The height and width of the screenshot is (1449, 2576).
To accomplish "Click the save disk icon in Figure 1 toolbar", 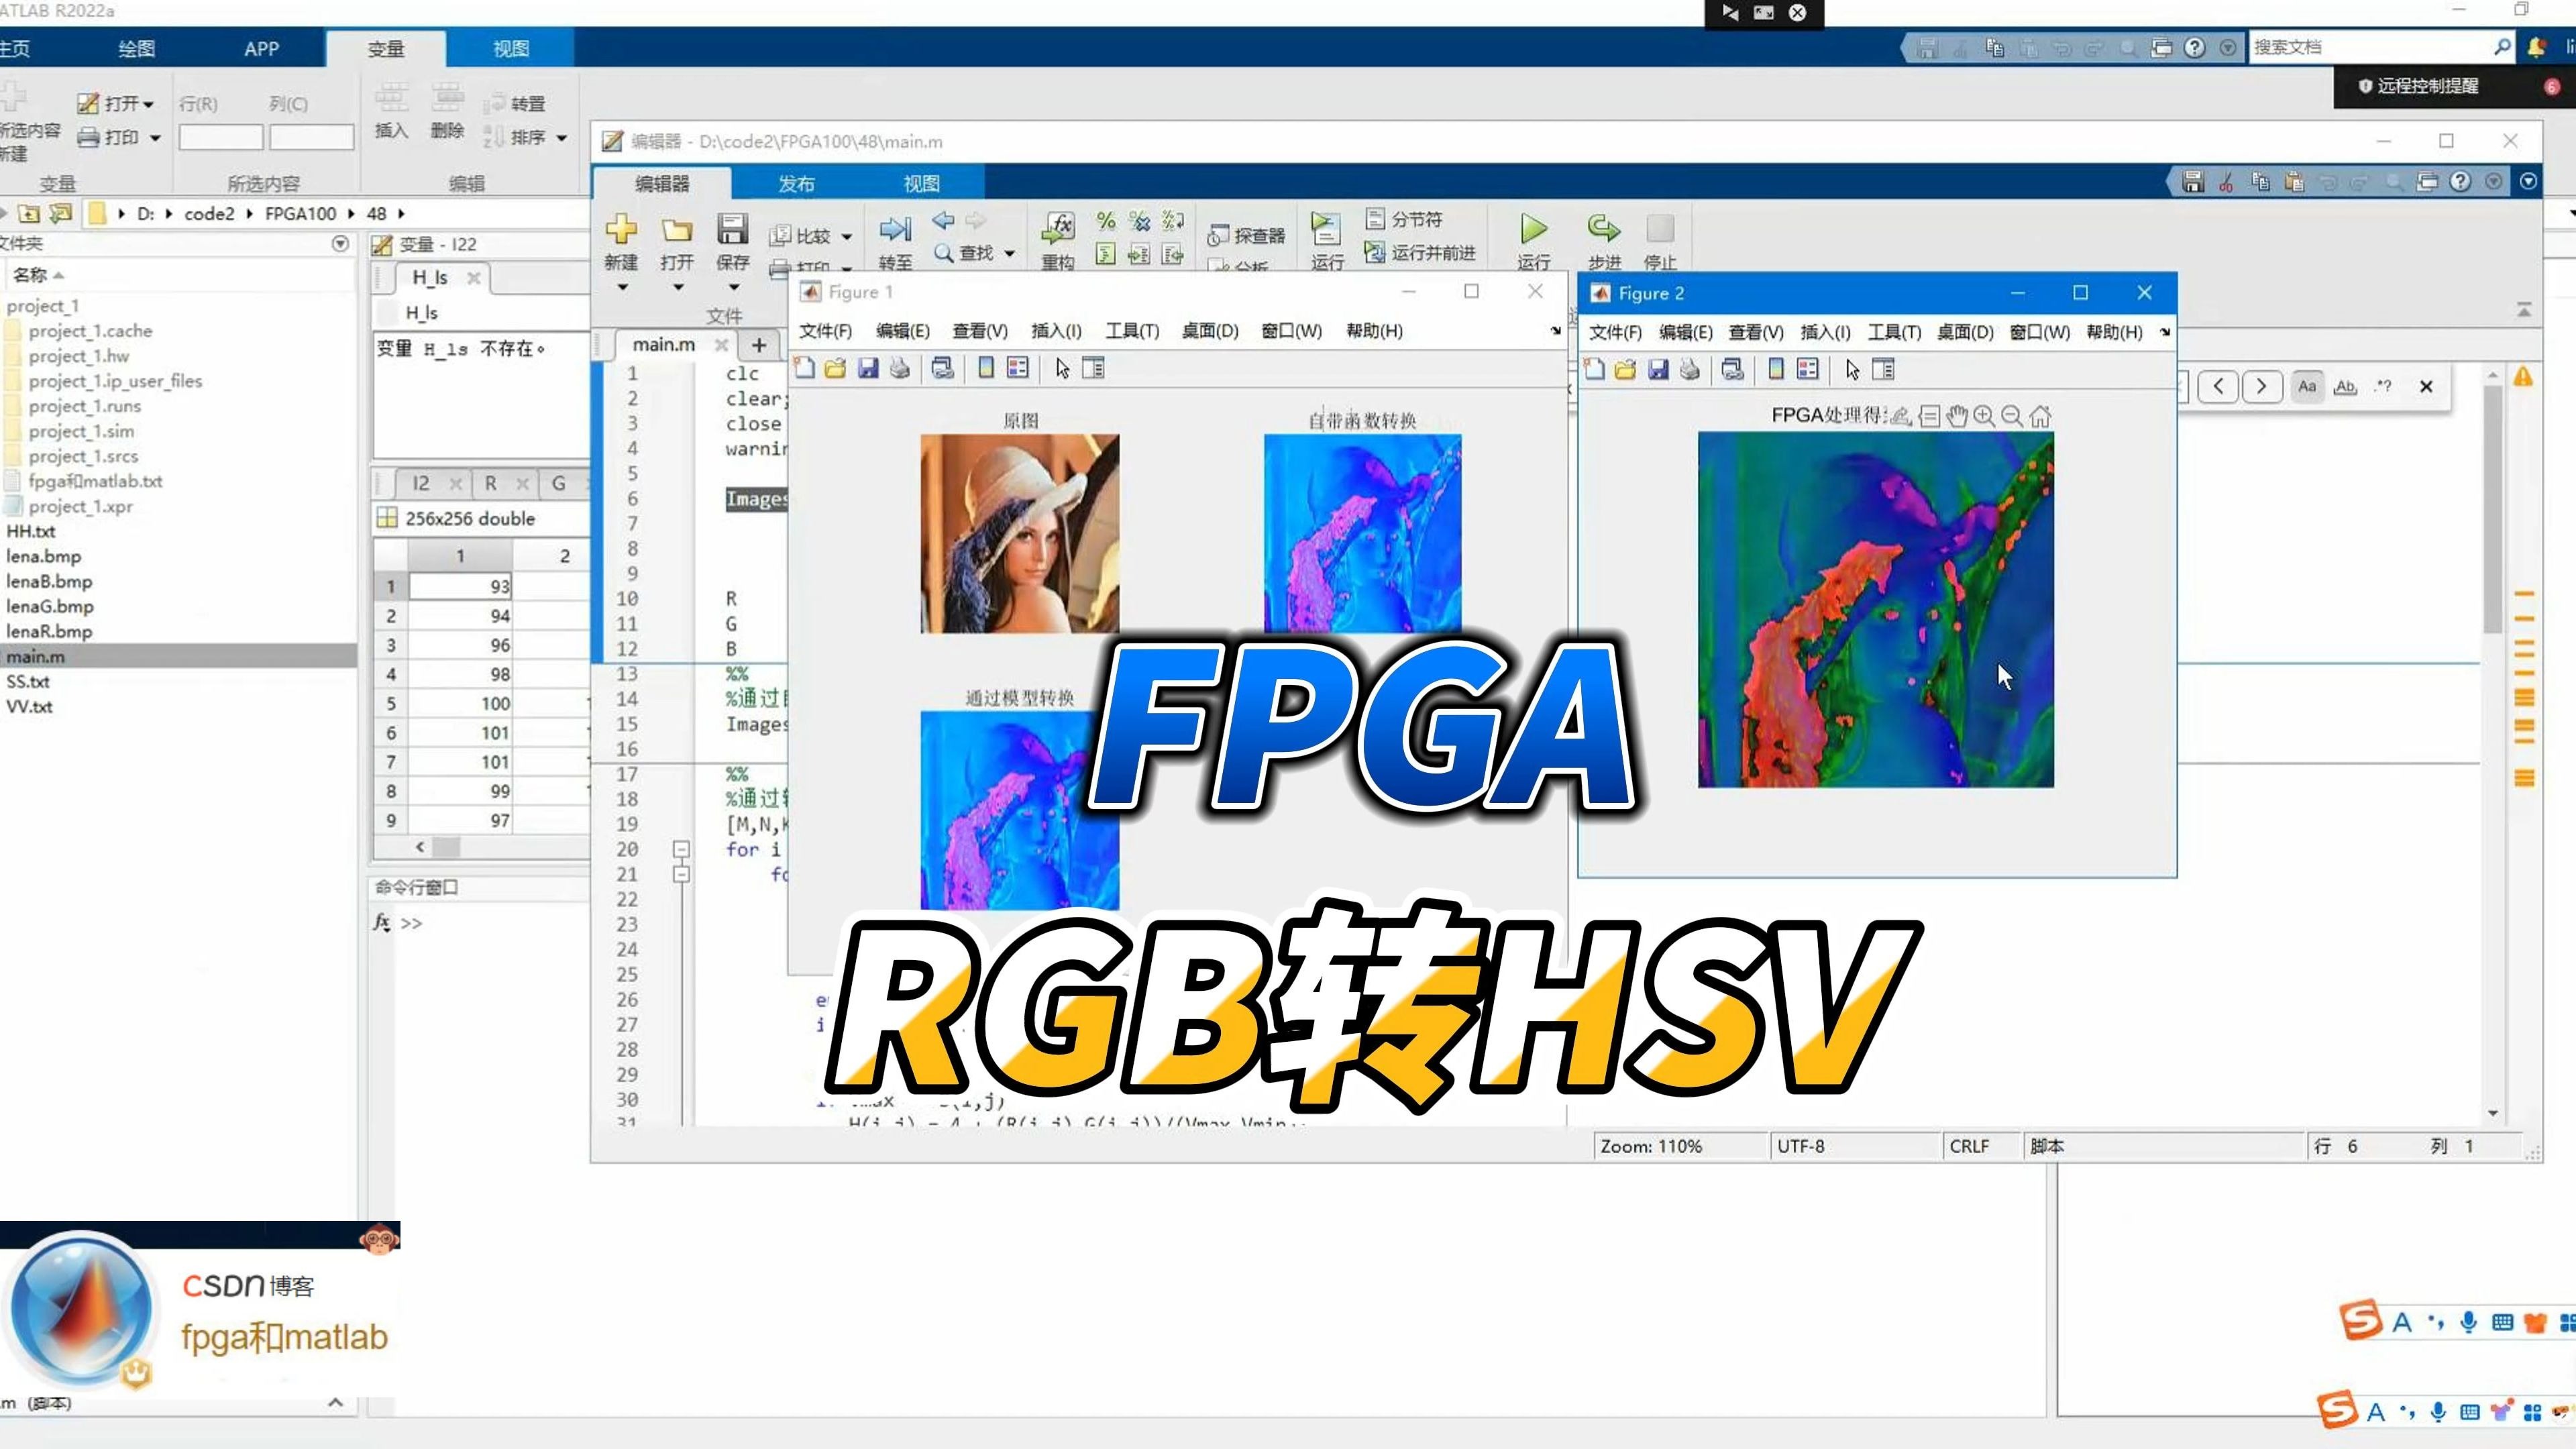I will tap(868, 369).
